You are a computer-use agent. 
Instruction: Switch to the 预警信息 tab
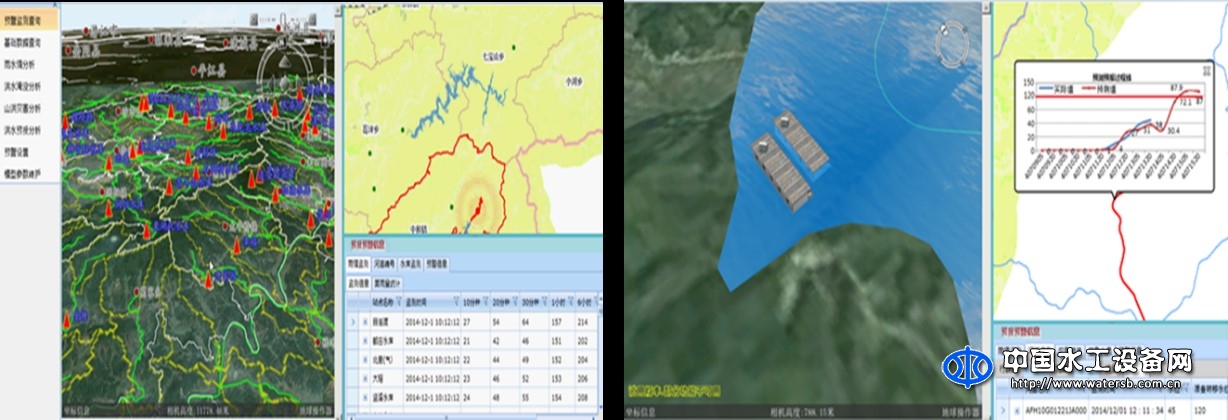437,264
